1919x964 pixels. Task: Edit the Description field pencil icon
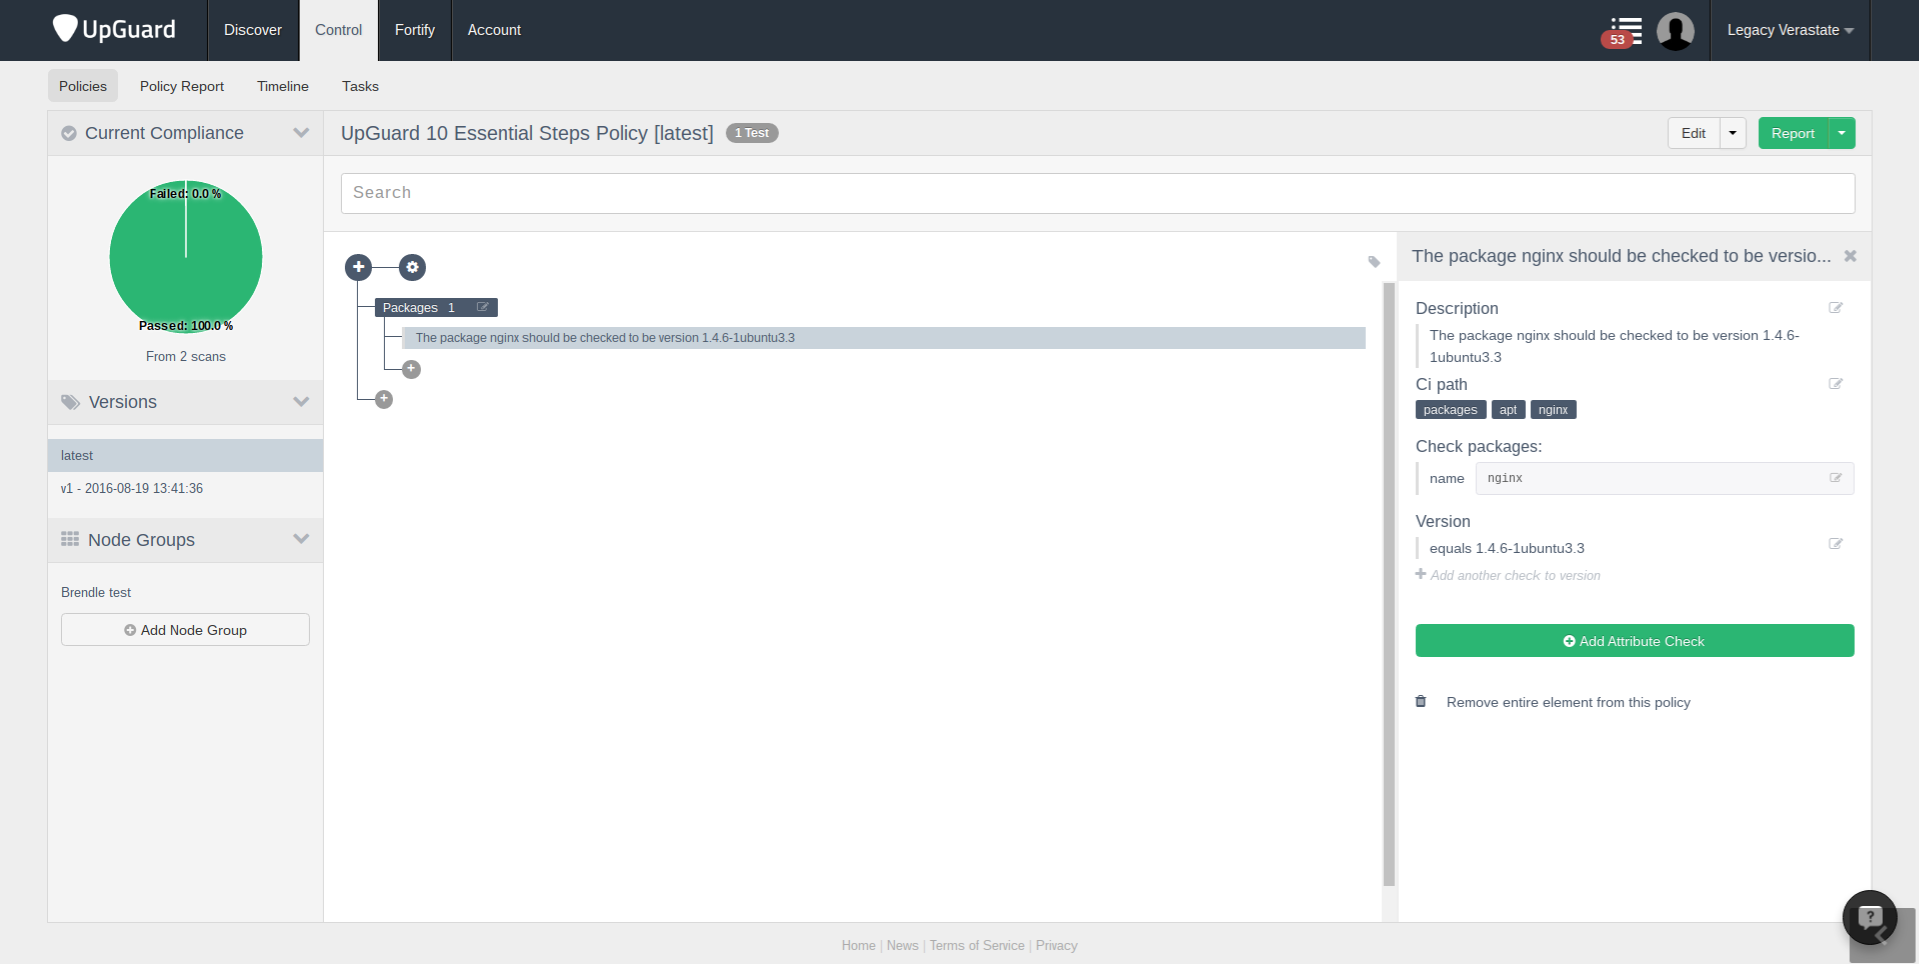(x=1835, y=308)
